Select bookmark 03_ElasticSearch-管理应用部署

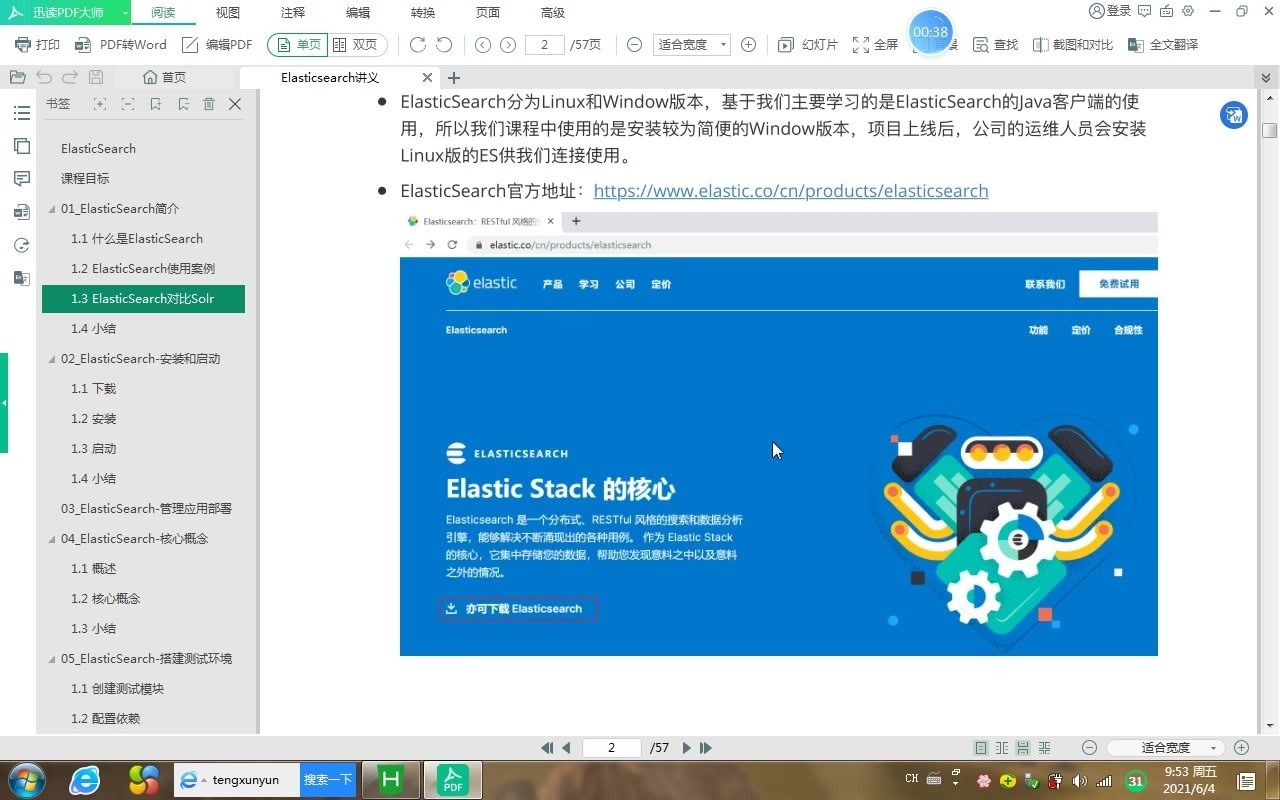[146, 509]
